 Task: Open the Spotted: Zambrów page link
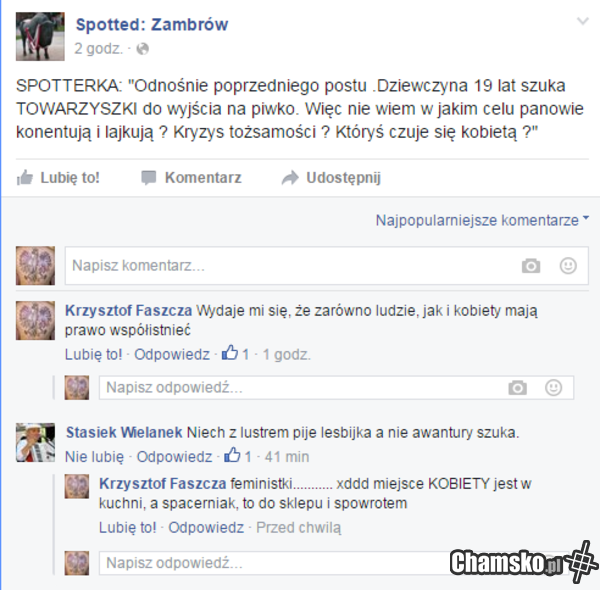[x=152, y=24]
